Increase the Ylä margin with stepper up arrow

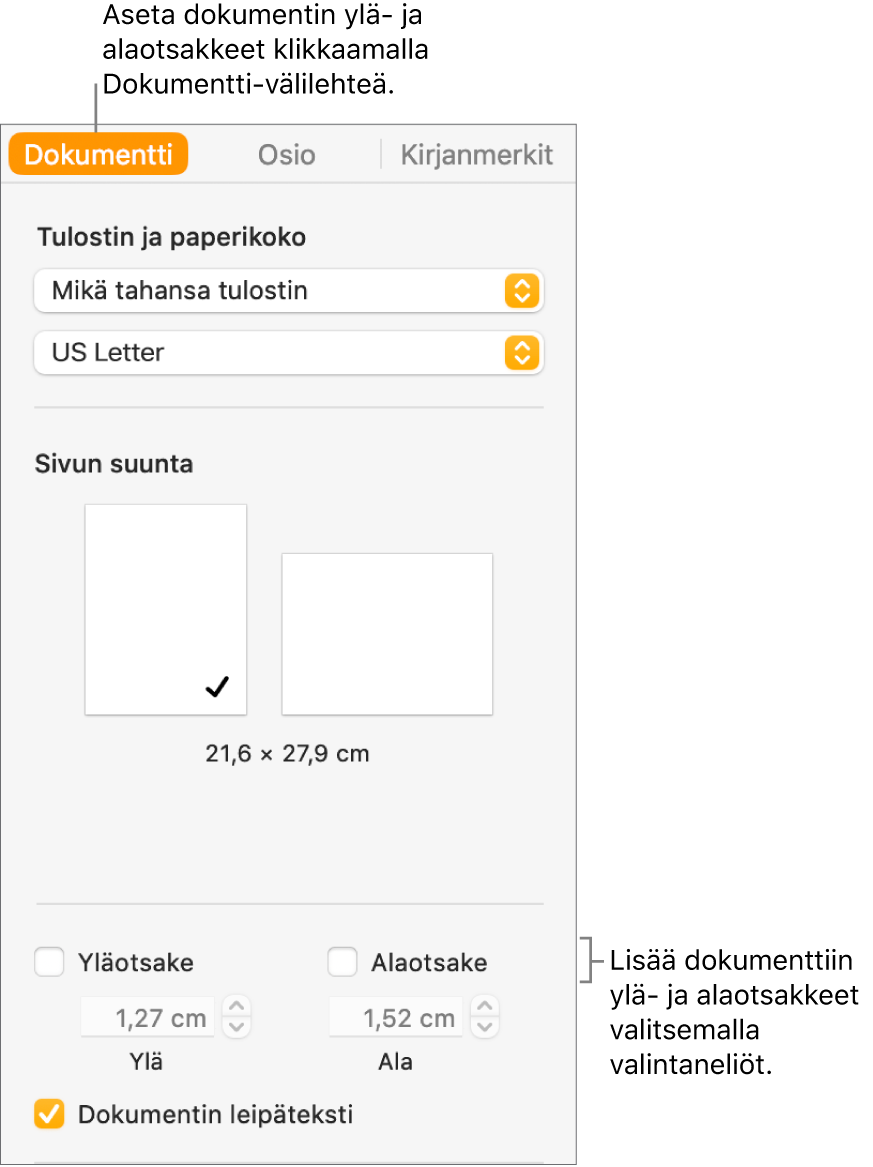coord(237,1007)
